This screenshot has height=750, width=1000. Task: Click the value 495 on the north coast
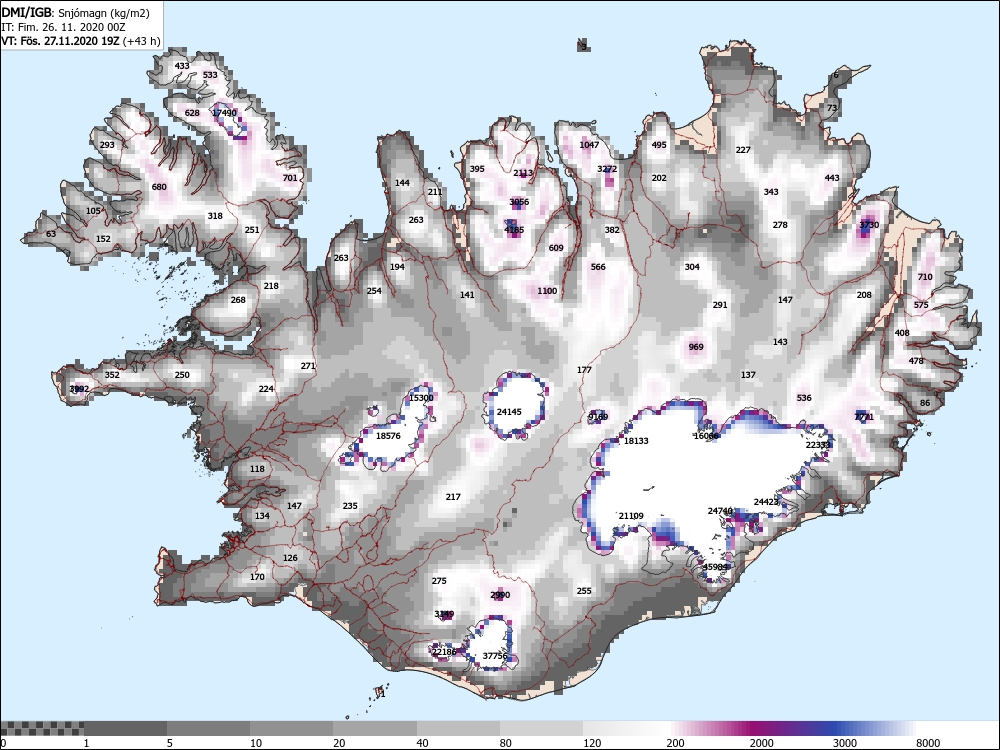[659, 145]
